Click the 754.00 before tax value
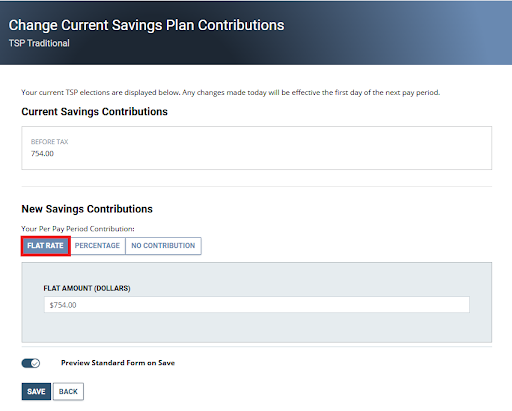The width and height of the screenshot is (512, 411). (x=42, y=154)
